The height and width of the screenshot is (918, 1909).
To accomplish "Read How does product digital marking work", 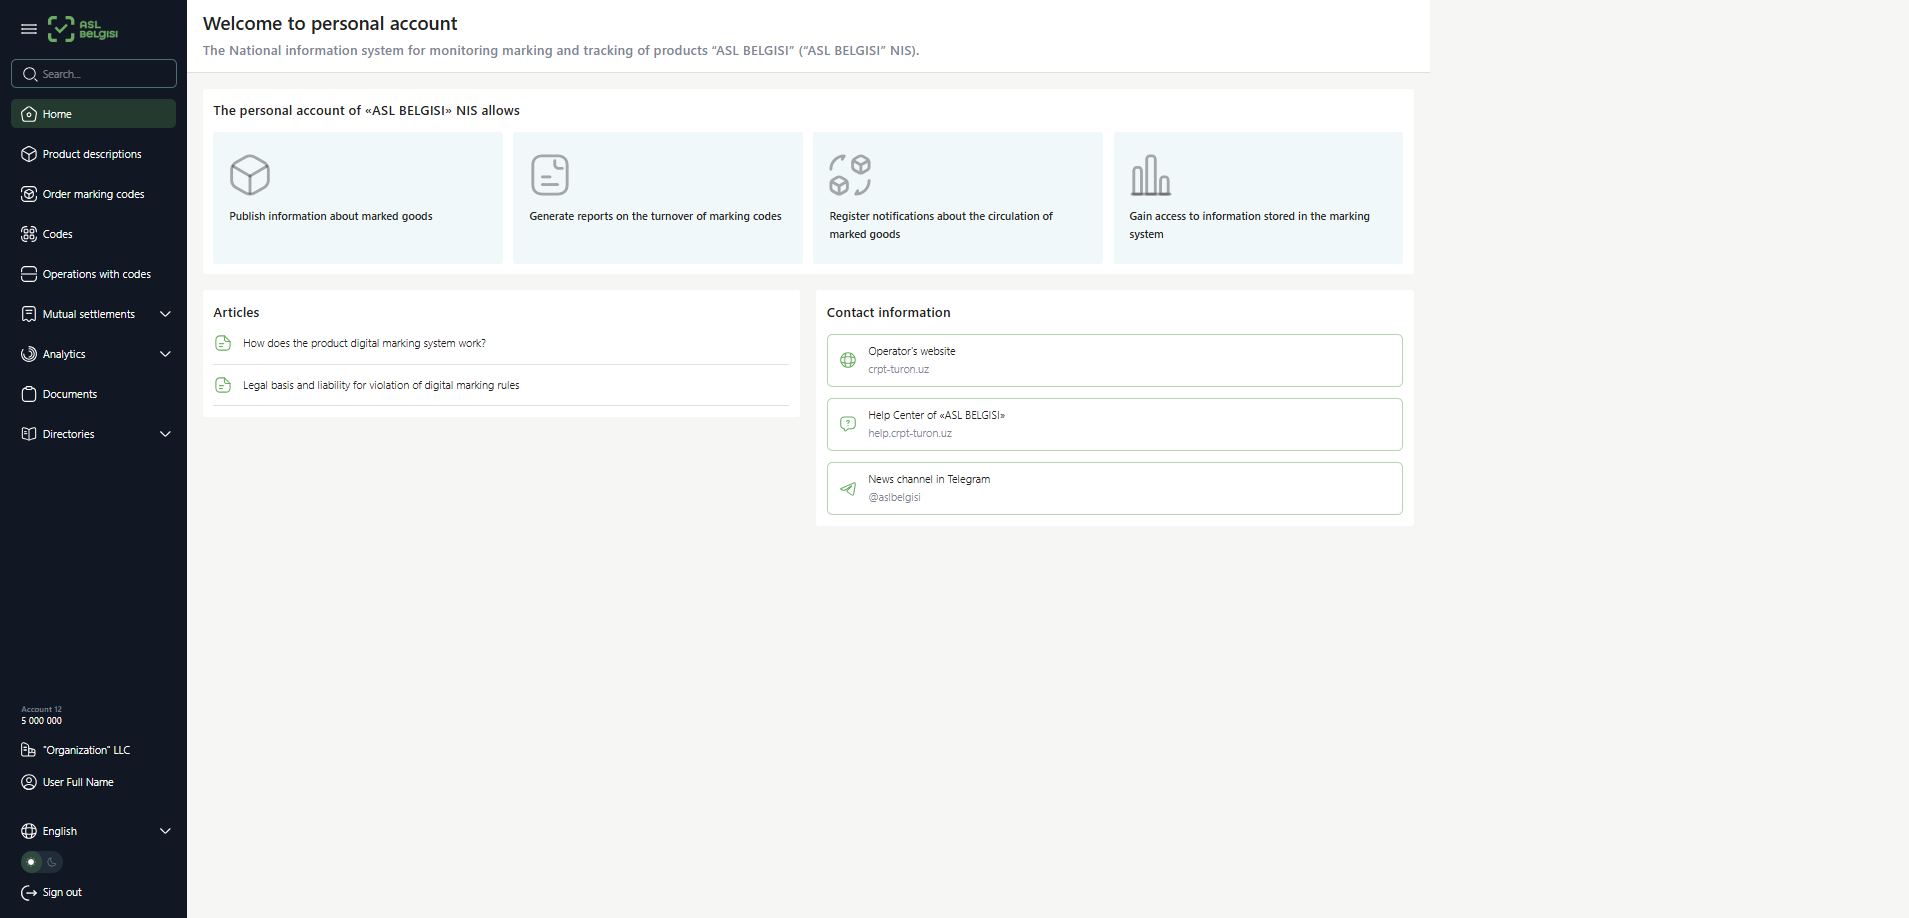I will click(364, 343).
